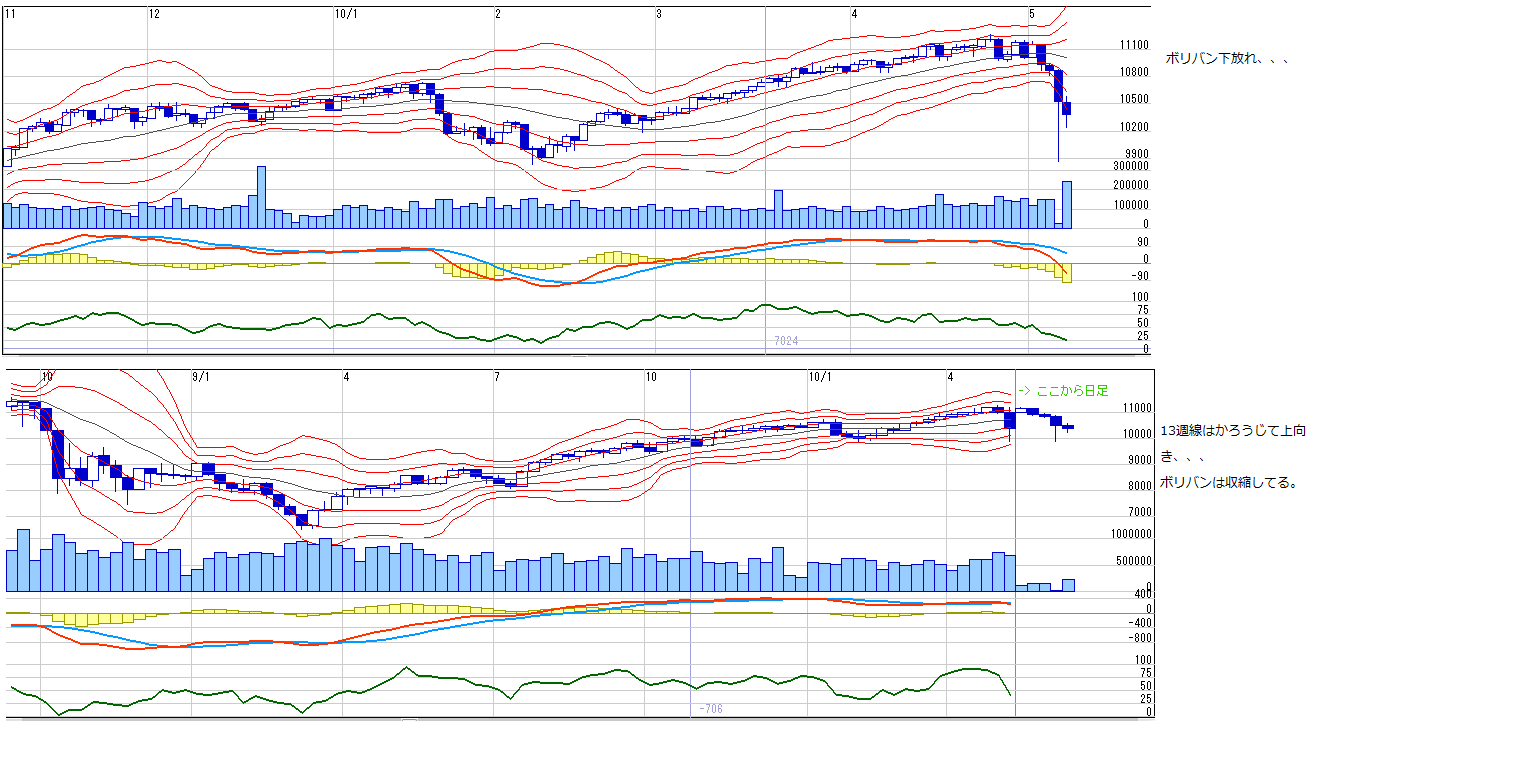The height and width of the screenshot is (768, 1516).
Task: Click the '11000' price label in lower chart
Action: pos(1138,409)
